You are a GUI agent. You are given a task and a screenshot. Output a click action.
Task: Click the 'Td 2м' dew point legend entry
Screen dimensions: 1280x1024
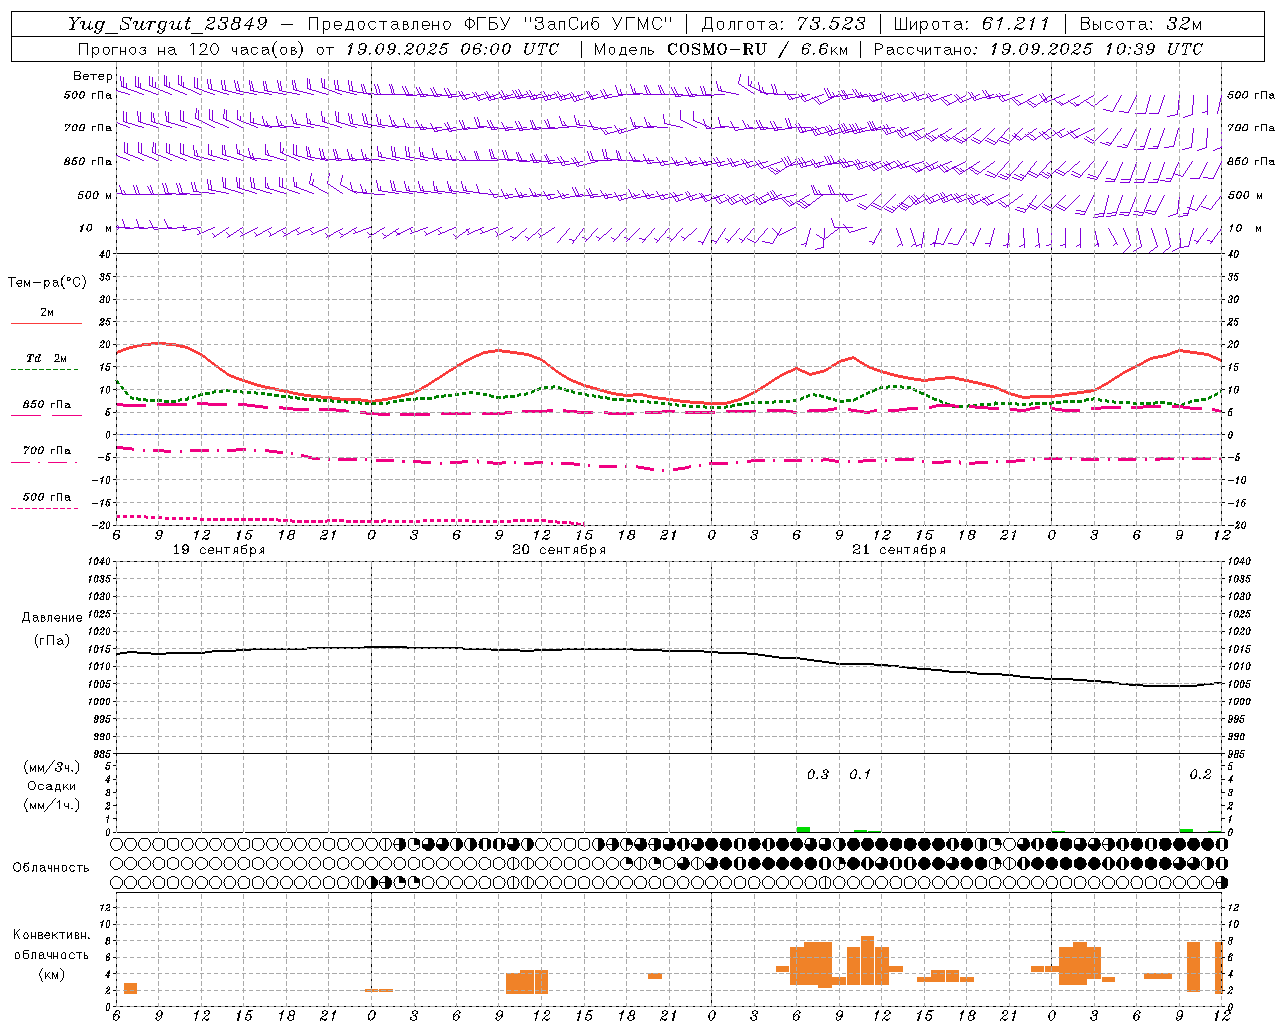(x=47, y=358)
